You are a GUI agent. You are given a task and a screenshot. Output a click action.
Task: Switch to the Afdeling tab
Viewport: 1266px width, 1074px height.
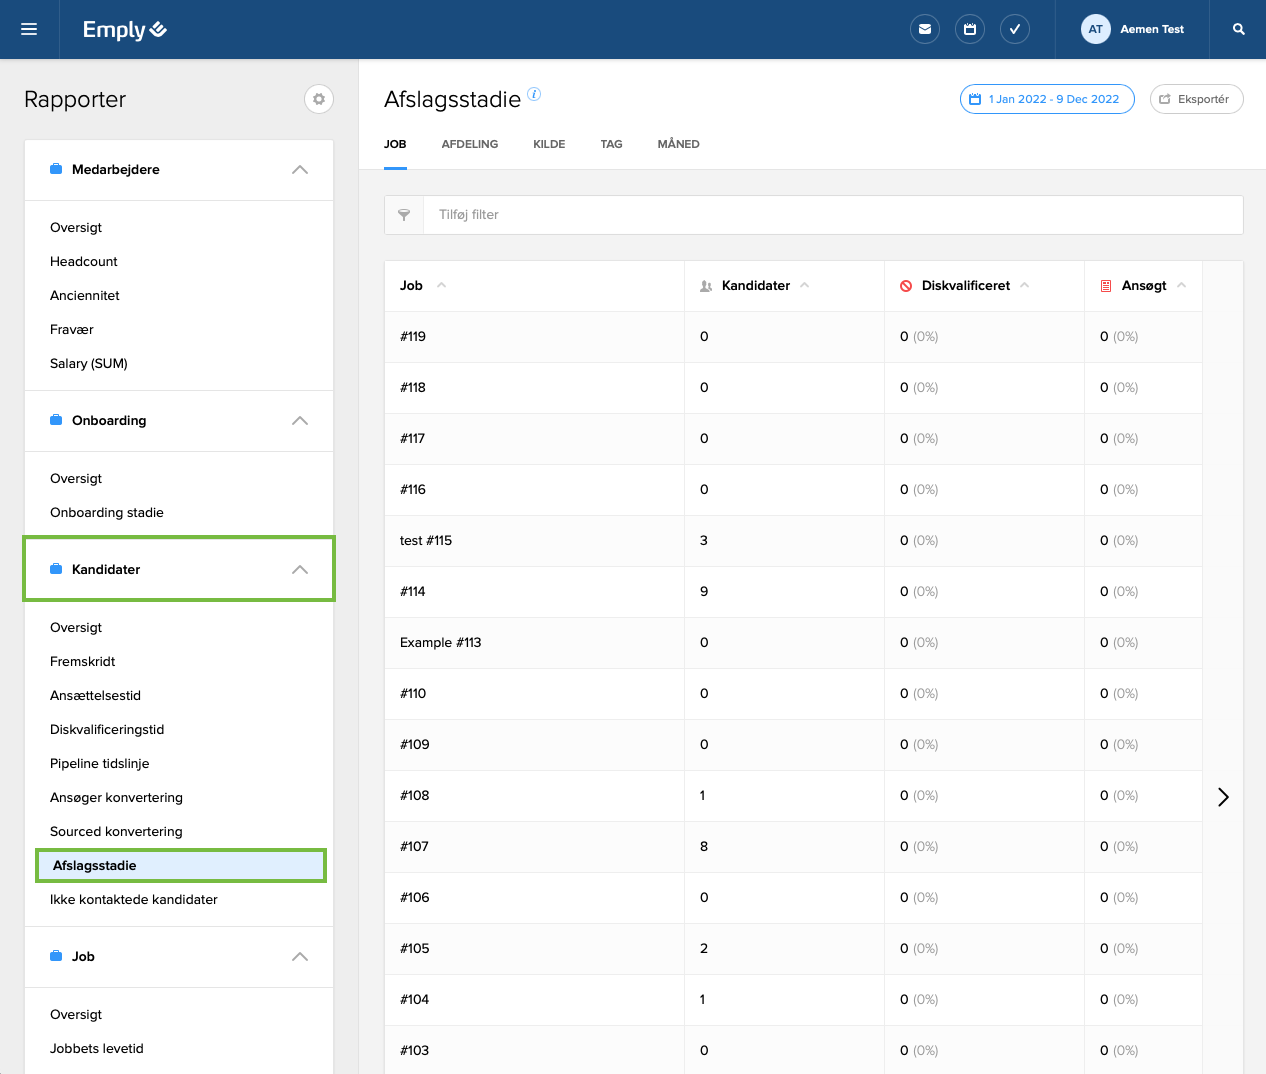(x=469, y=144)
